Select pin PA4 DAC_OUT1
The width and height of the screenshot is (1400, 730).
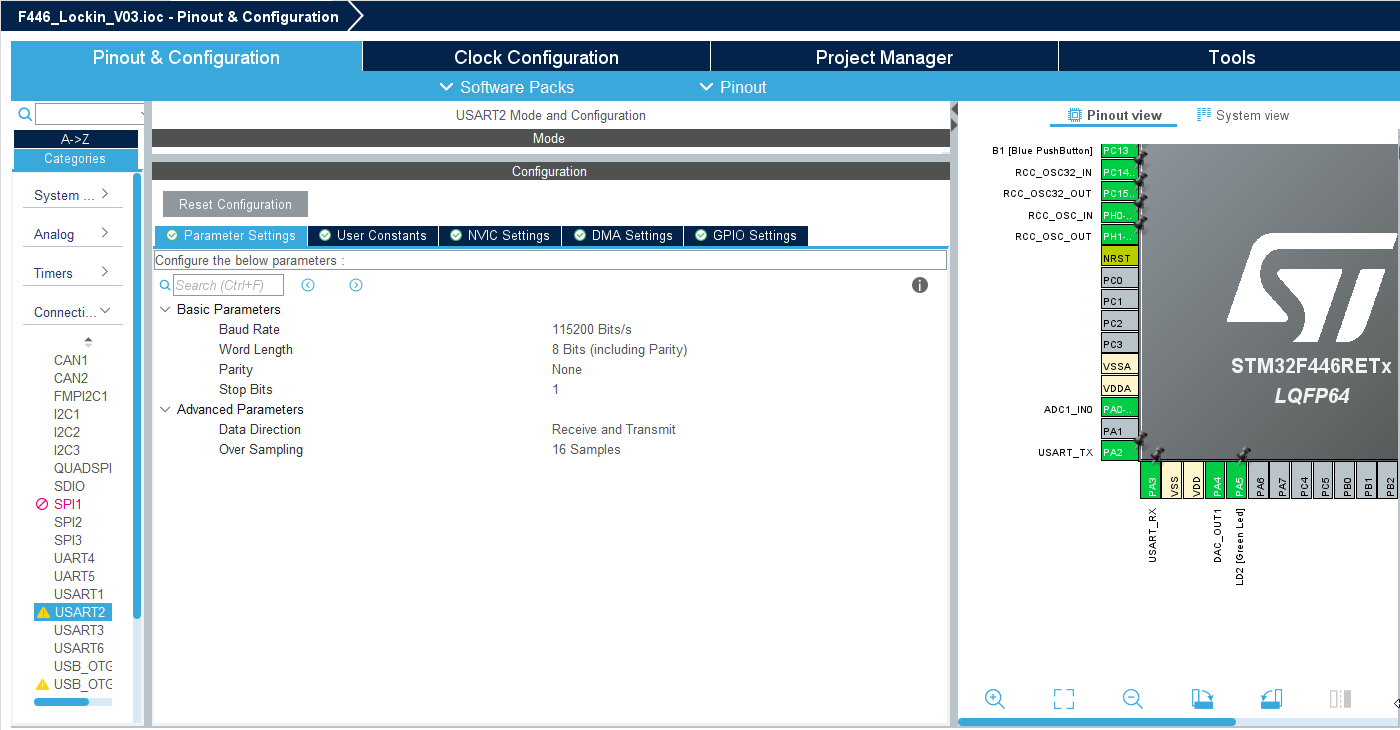pyautogui.click(x=1216, y=480)
